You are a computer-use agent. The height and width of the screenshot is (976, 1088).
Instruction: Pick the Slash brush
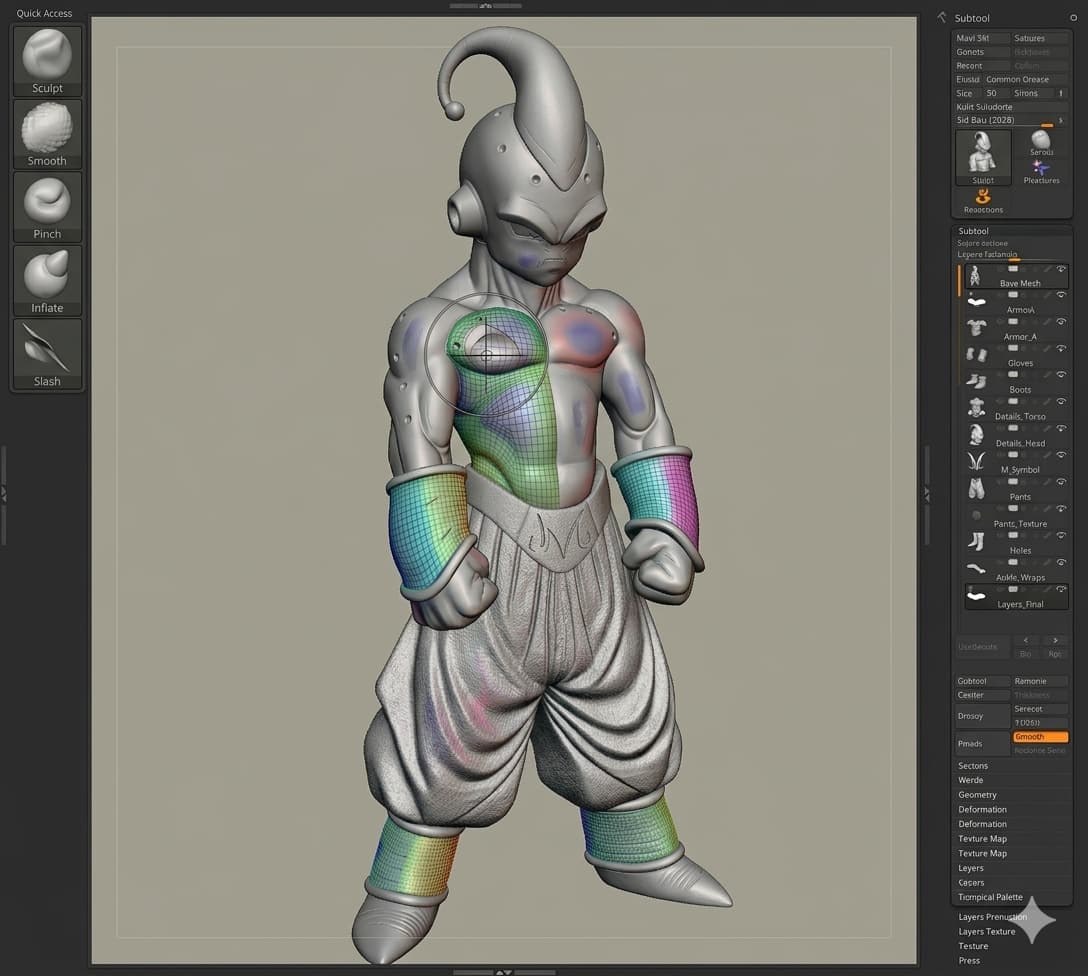tap(47, 354)
